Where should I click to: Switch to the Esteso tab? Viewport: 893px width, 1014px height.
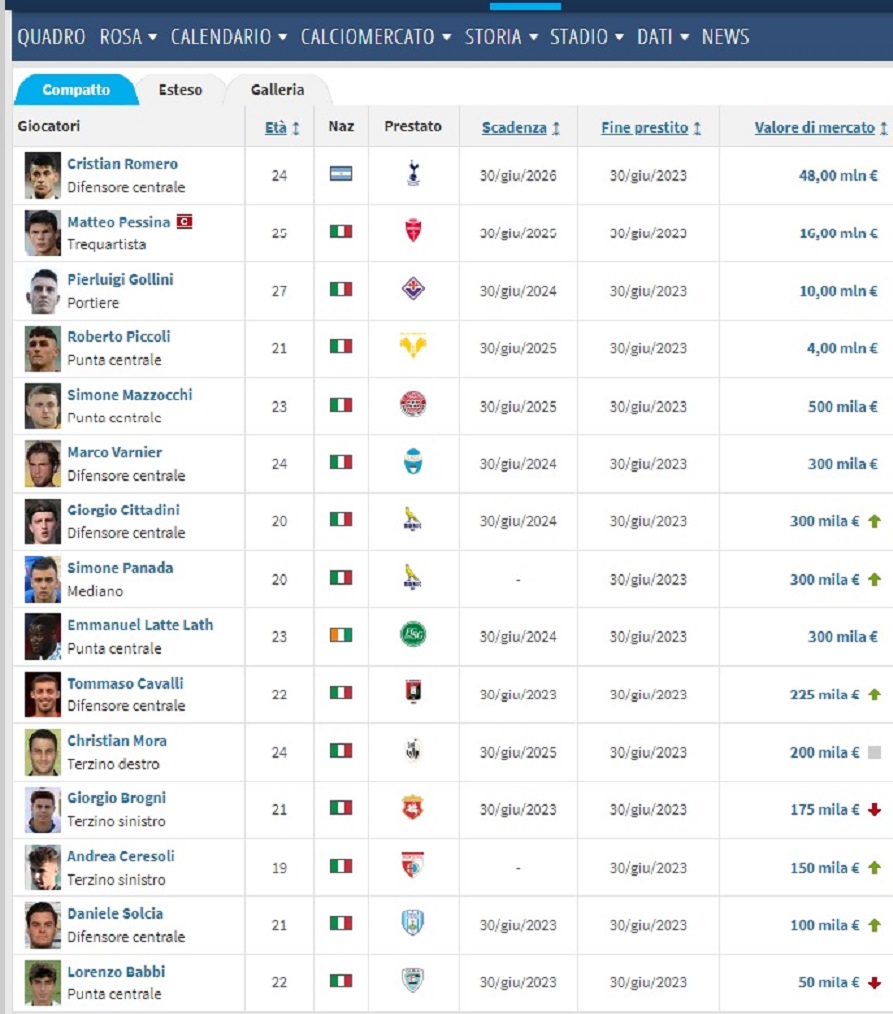(x=180, y=90)
